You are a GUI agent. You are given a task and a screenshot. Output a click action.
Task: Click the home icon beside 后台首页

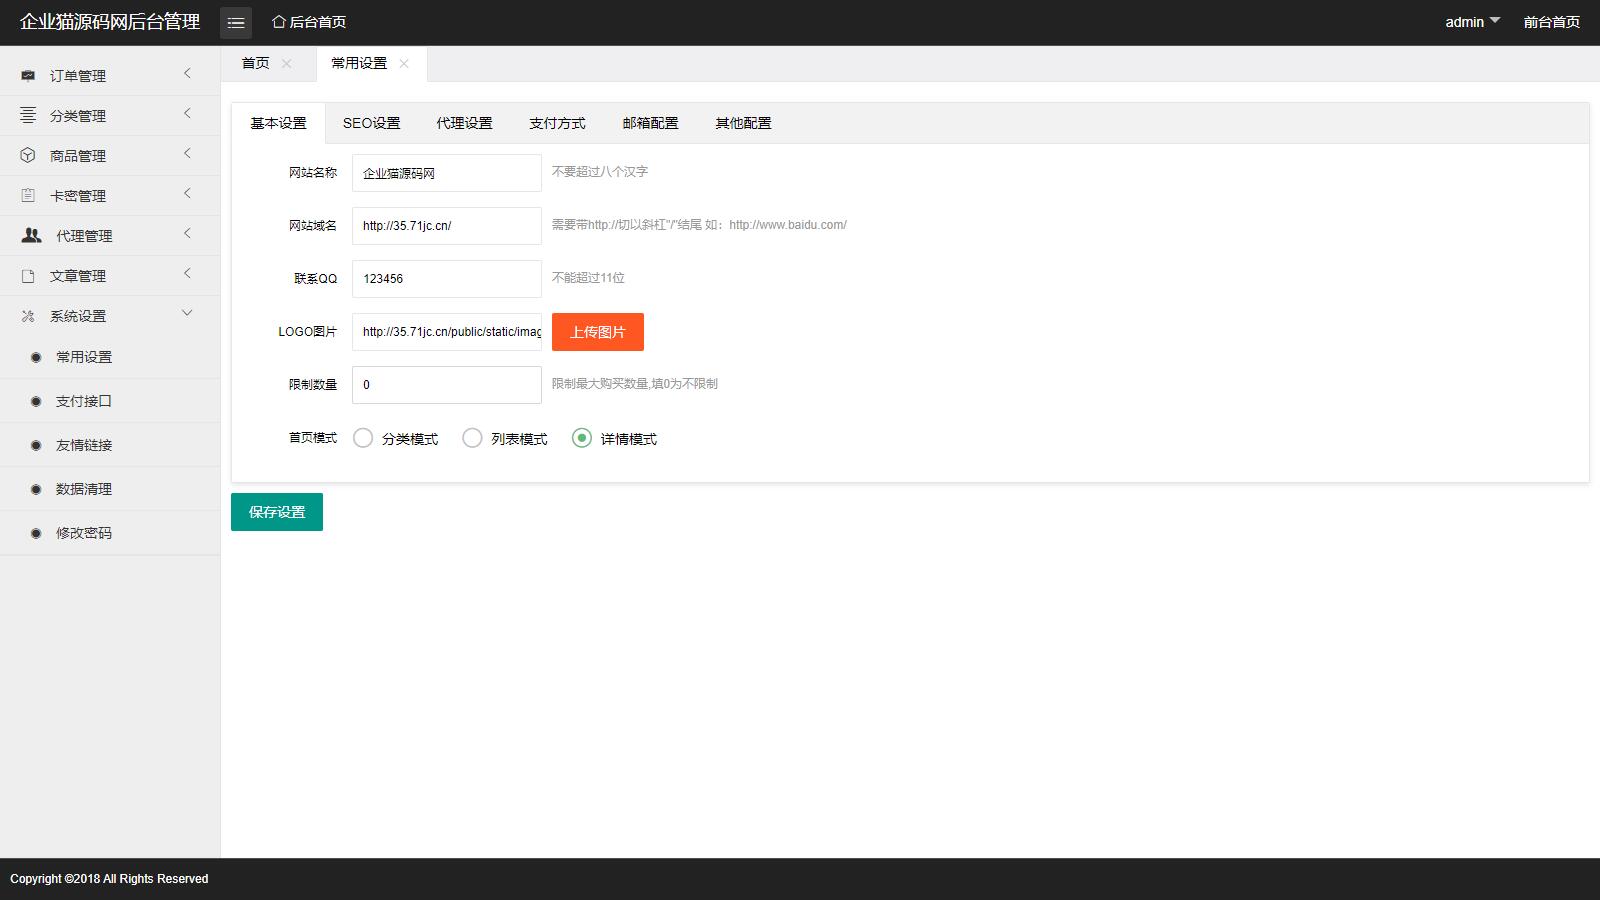point(279,22)
